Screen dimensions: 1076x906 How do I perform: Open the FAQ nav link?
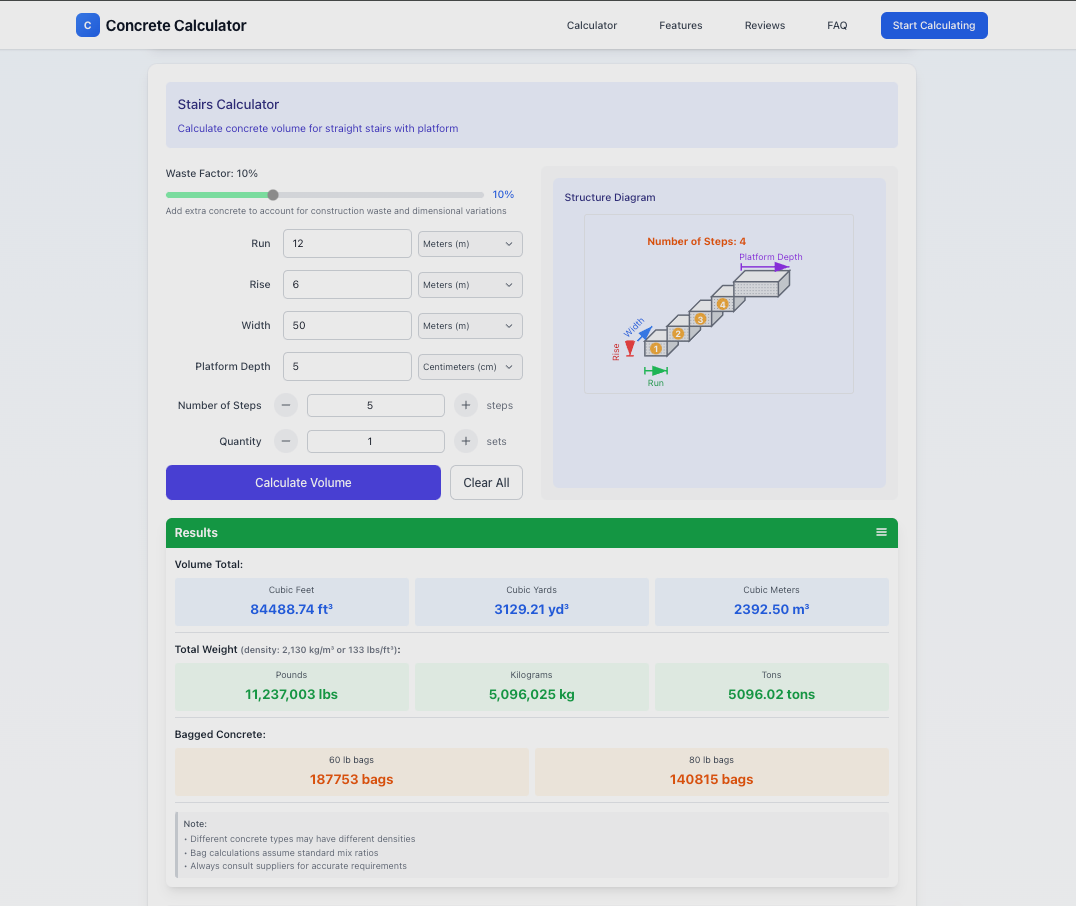click(x=837, y=25)
